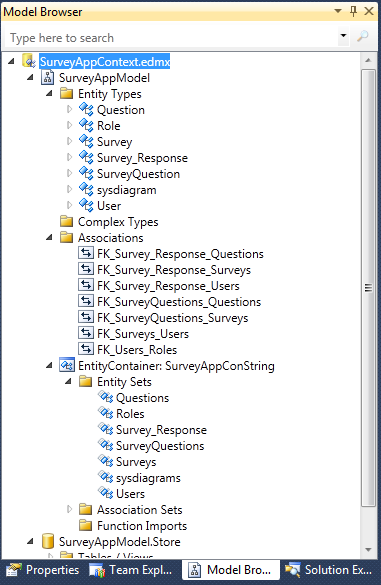This screenshot has height=585, width=381.
Task: Expand the Survey entity type
Action: 69,141
